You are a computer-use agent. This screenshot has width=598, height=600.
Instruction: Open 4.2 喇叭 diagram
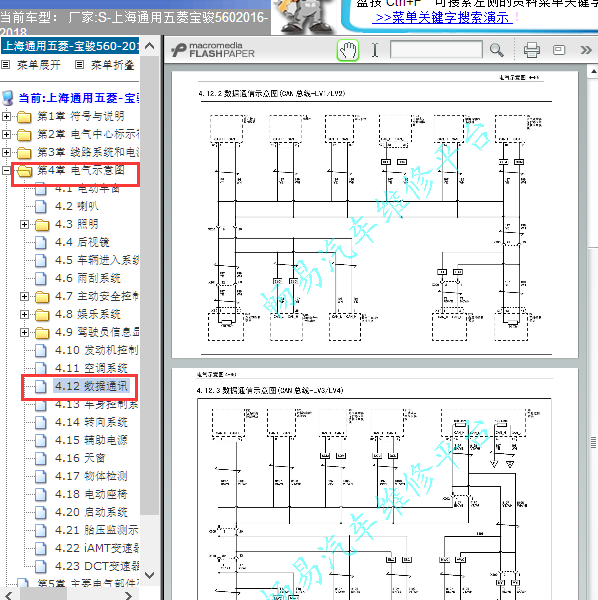77,206
